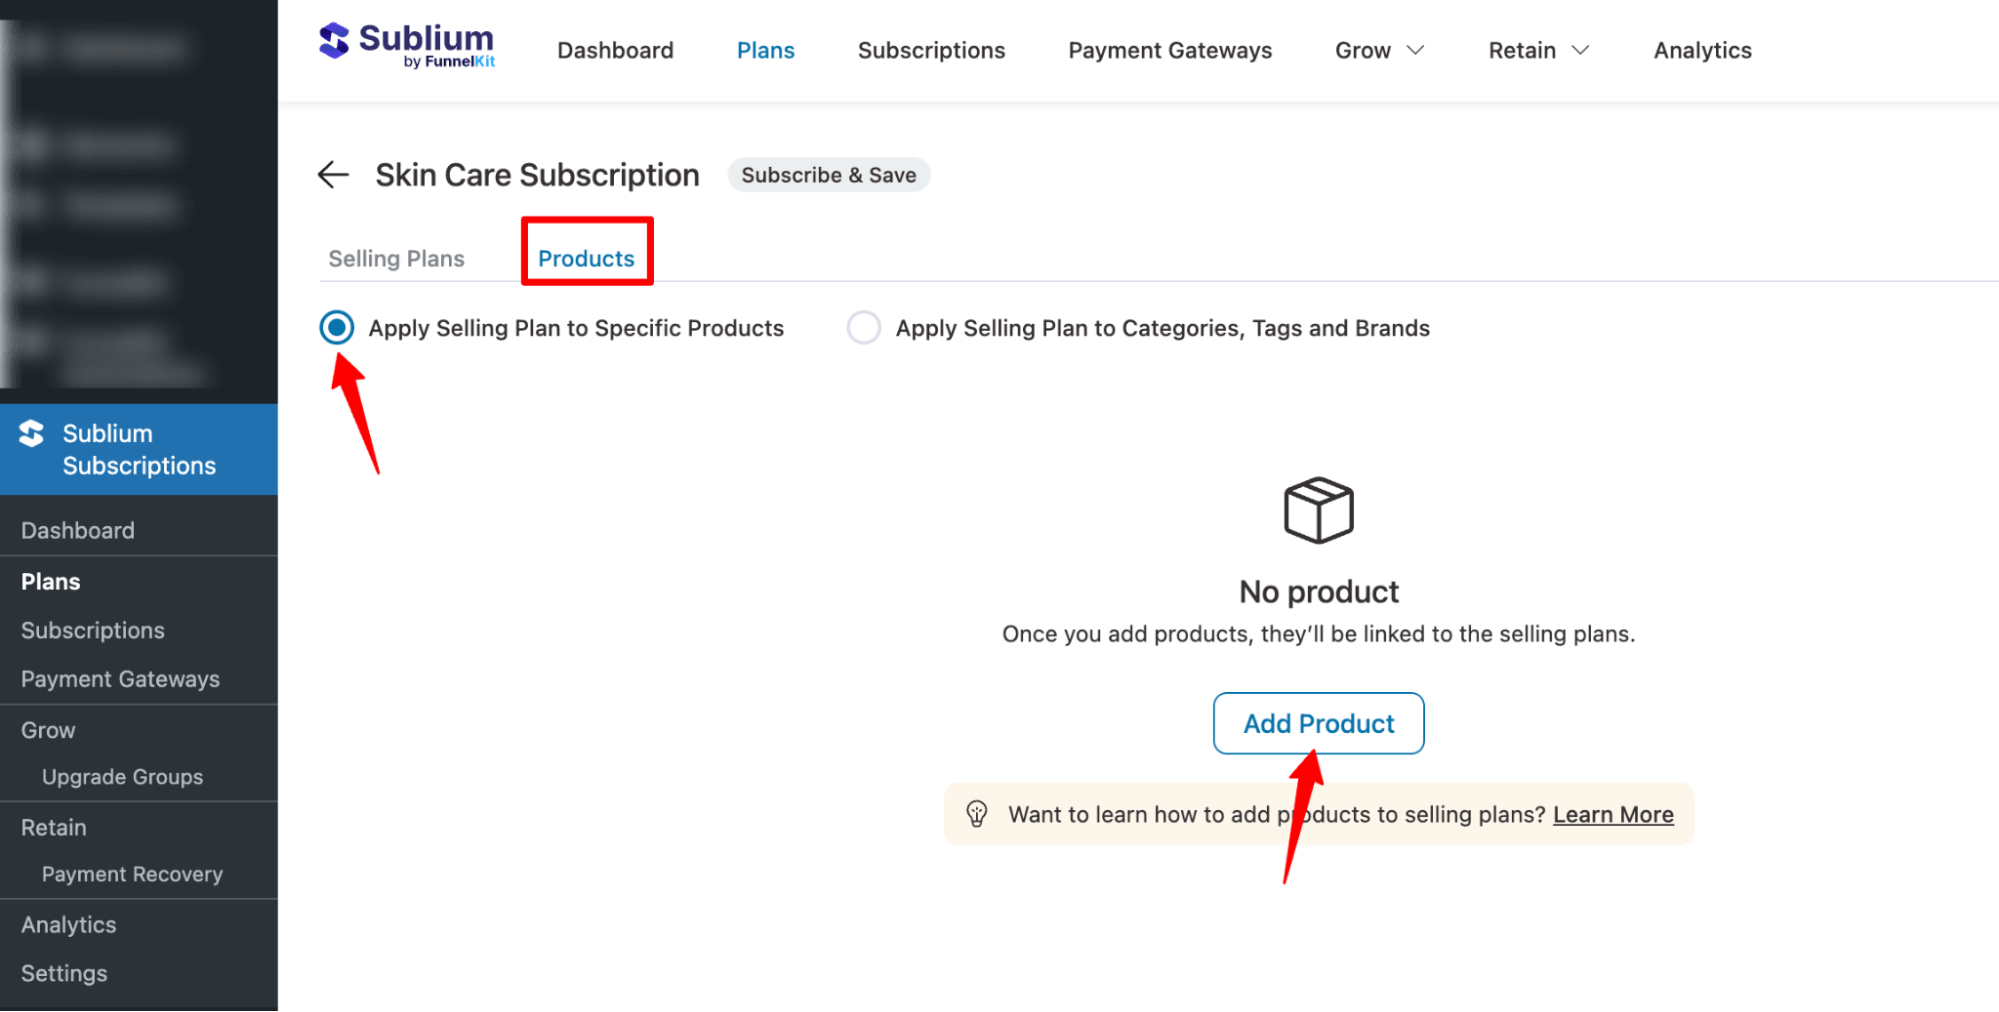Click the back arrow beside Skin Care Subscription
Viewport: 1999px width, 1012px height.
point(333,174)
